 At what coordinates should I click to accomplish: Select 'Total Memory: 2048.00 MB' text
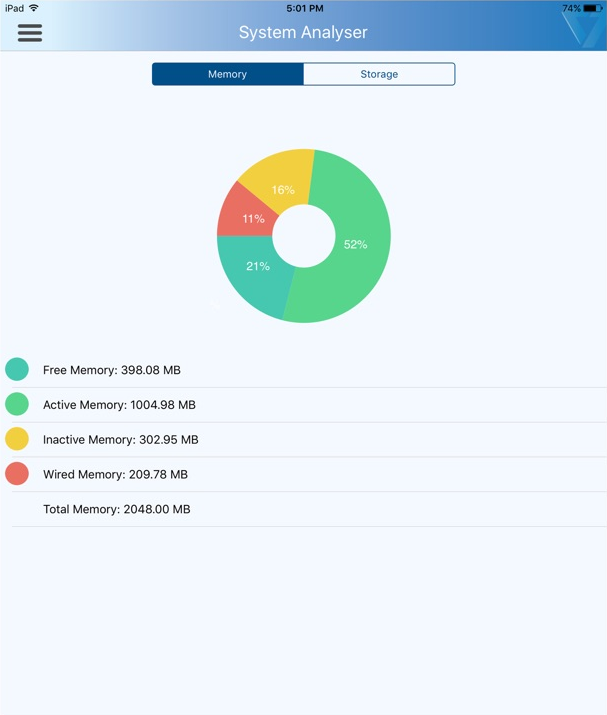pos(117,509)
